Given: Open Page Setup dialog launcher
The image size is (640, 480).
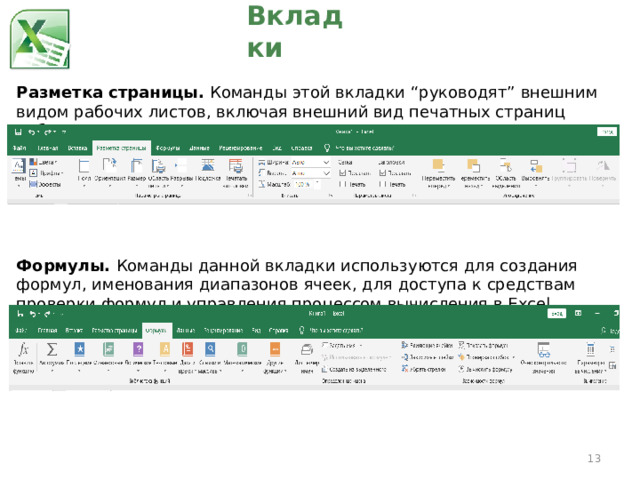Looking at the screenshot, I should pyautogui.click(x=249, y=196).
